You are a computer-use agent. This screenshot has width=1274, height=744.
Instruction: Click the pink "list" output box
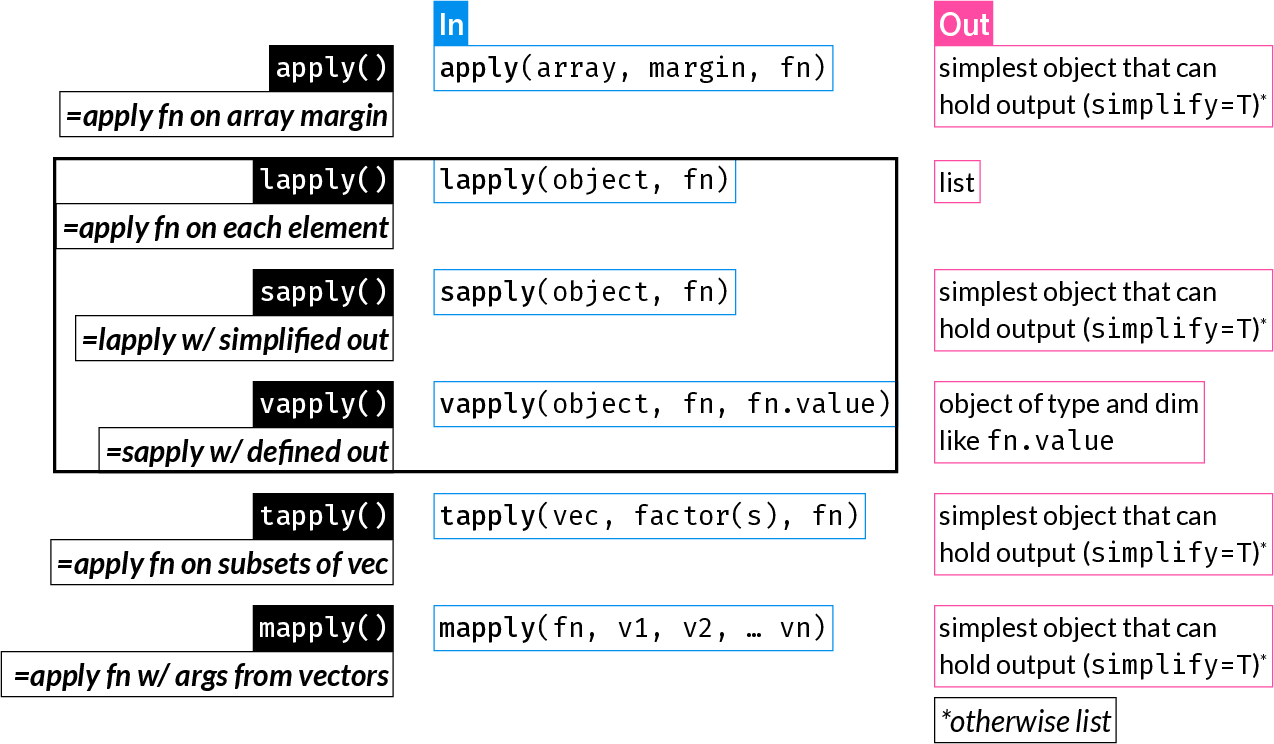[x=957, y=182]
